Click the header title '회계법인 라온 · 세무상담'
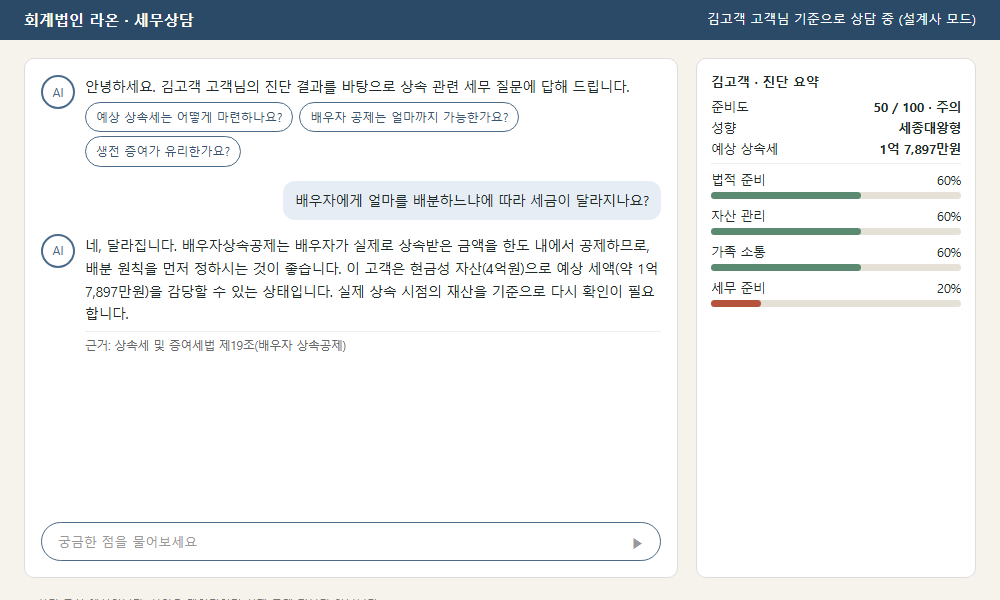 (x=108, y=20)
